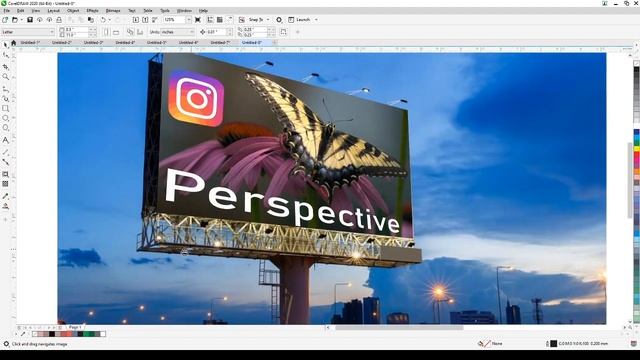Apply layout to Current Page only
640x360 pixels.
click(140, 32)
